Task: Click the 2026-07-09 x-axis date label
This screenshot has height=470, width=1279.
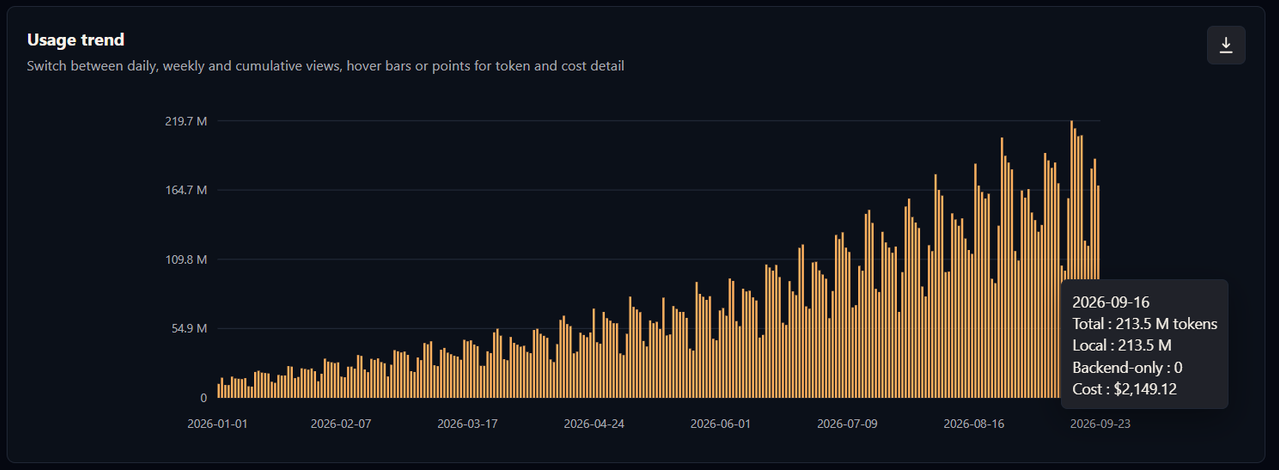Action: 847,424
